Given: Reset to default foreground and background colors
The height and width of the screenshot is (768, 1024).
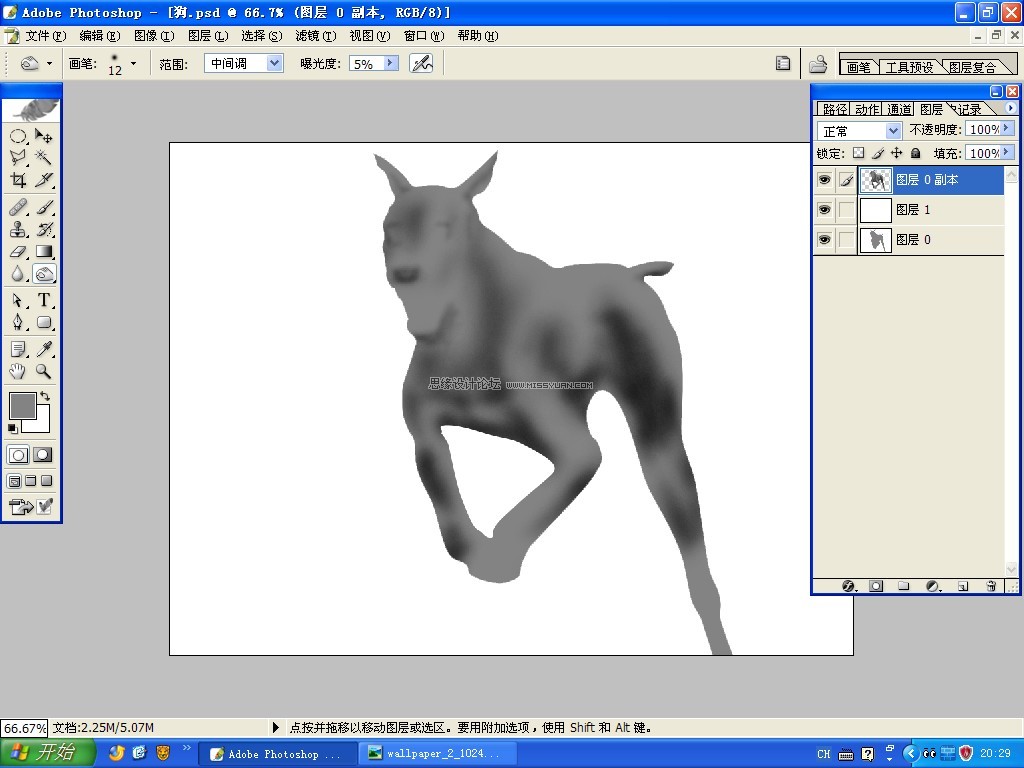Looking at the screenshot, I should click(x=12, y=428).
